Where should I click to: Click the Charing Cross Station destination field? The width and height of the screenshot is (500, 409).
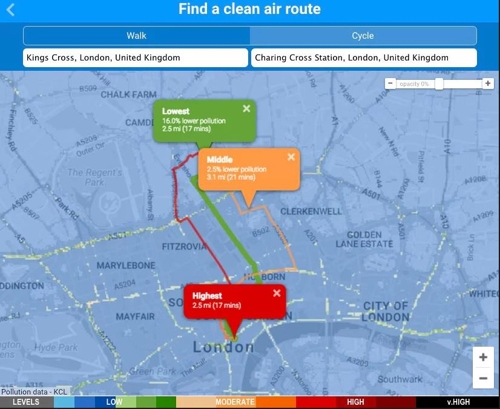(x=364, y=58)
